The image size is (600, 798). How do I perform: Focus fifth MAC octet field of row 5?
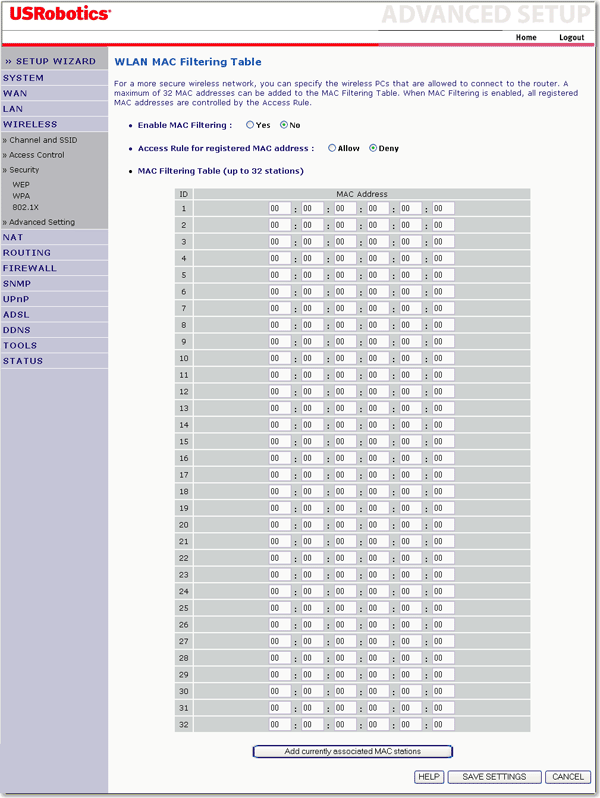pyautogui.click(x=411, y=275)
